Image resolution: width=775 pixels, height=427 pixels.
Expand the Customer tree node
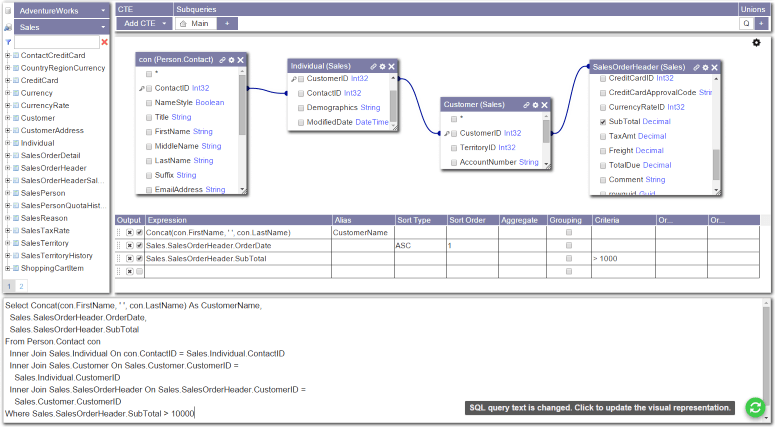pos(7,118)
